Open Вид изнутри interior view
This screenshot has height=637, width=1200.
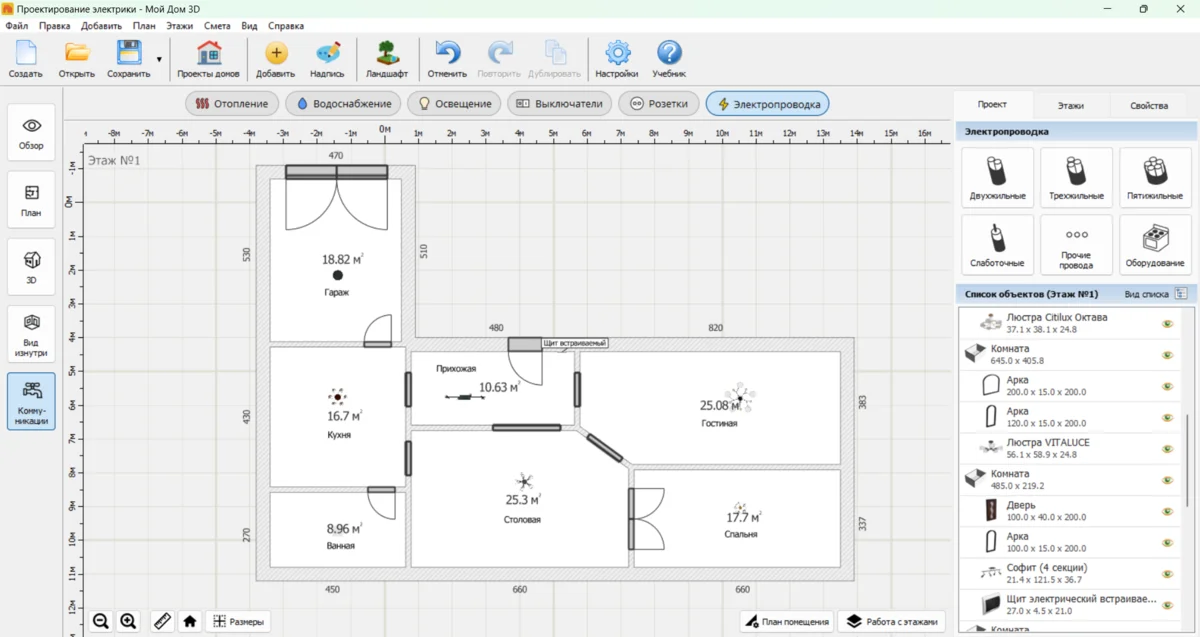tap(32, 334)
